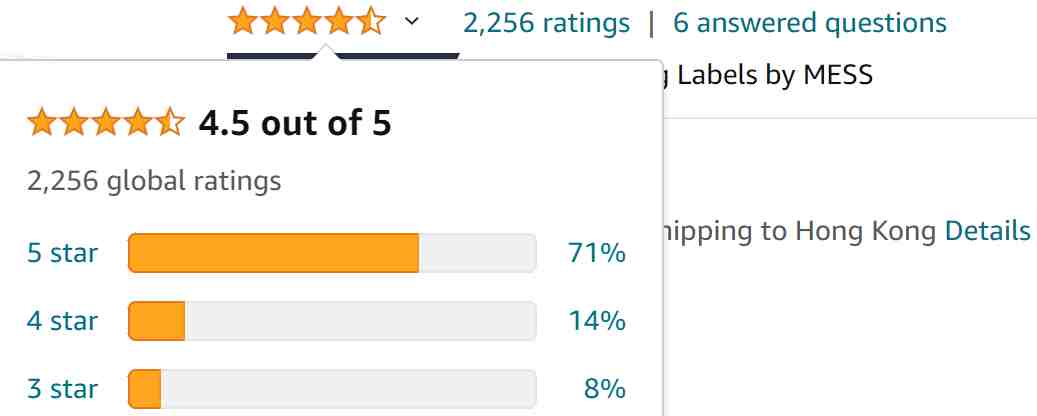
Task: Click the 14% percentage link
Action: click(596, 321)
